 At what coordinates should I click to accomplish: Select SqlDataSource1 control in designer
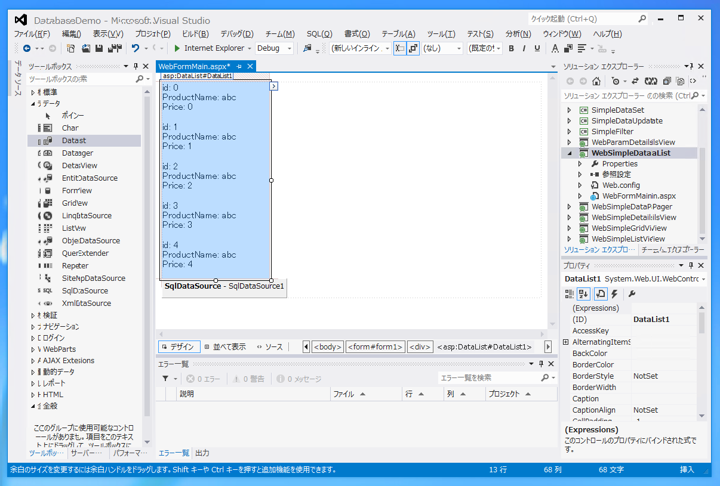point(224,287)
